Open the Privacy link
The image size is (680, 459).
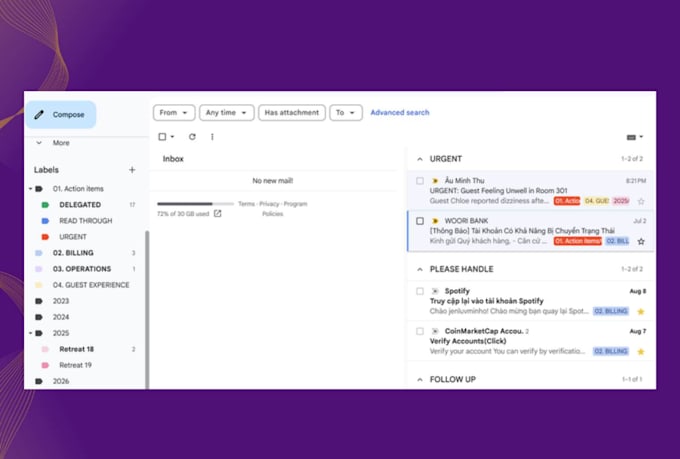269,204
